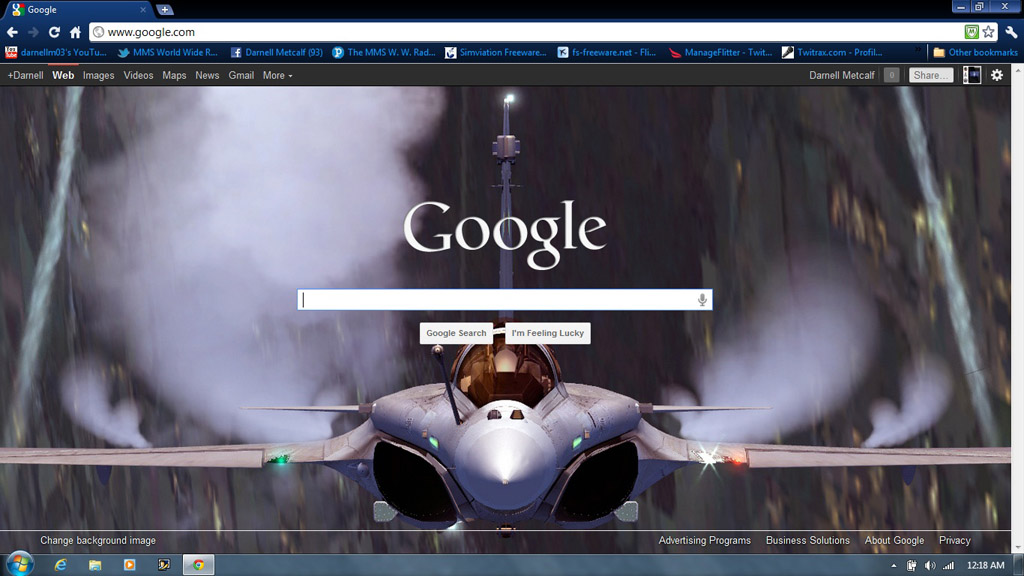Open fs-freeware.net bookmark
Image resolution: width=1024 pixels, height=576 pixels.
click(x=607, y=52)
